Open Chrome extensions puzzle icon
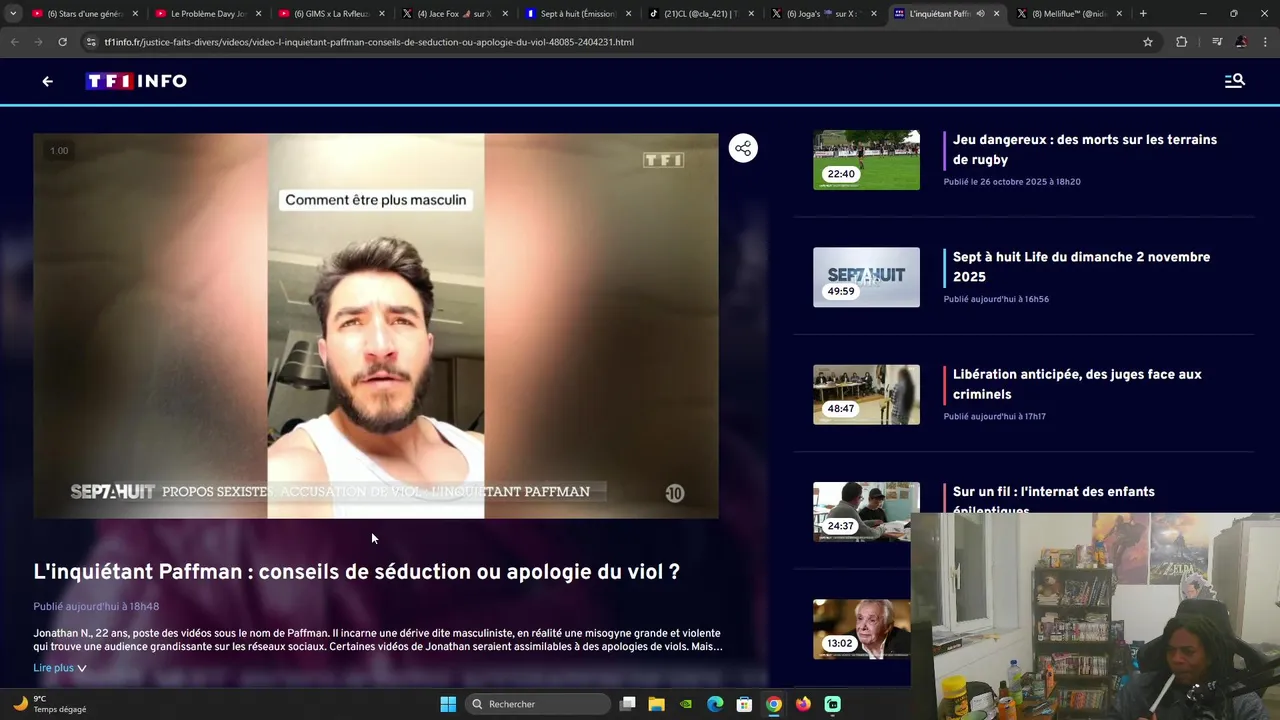This screenshot has width=1280, height=720. coord(1181,42)
